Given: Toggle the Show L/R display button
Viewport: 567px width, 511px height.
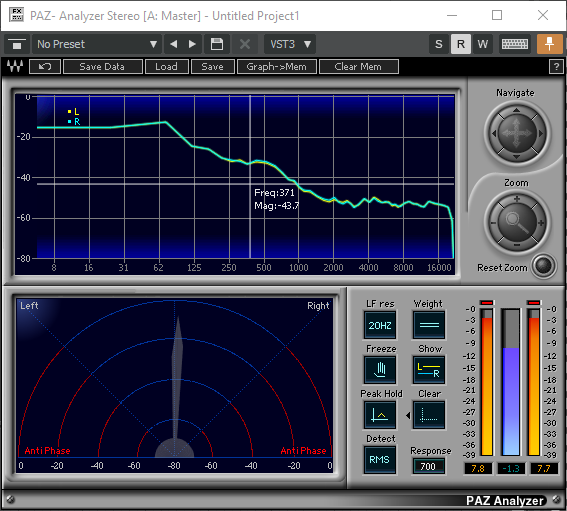Looking at the screenshot, I should point(429,370).
